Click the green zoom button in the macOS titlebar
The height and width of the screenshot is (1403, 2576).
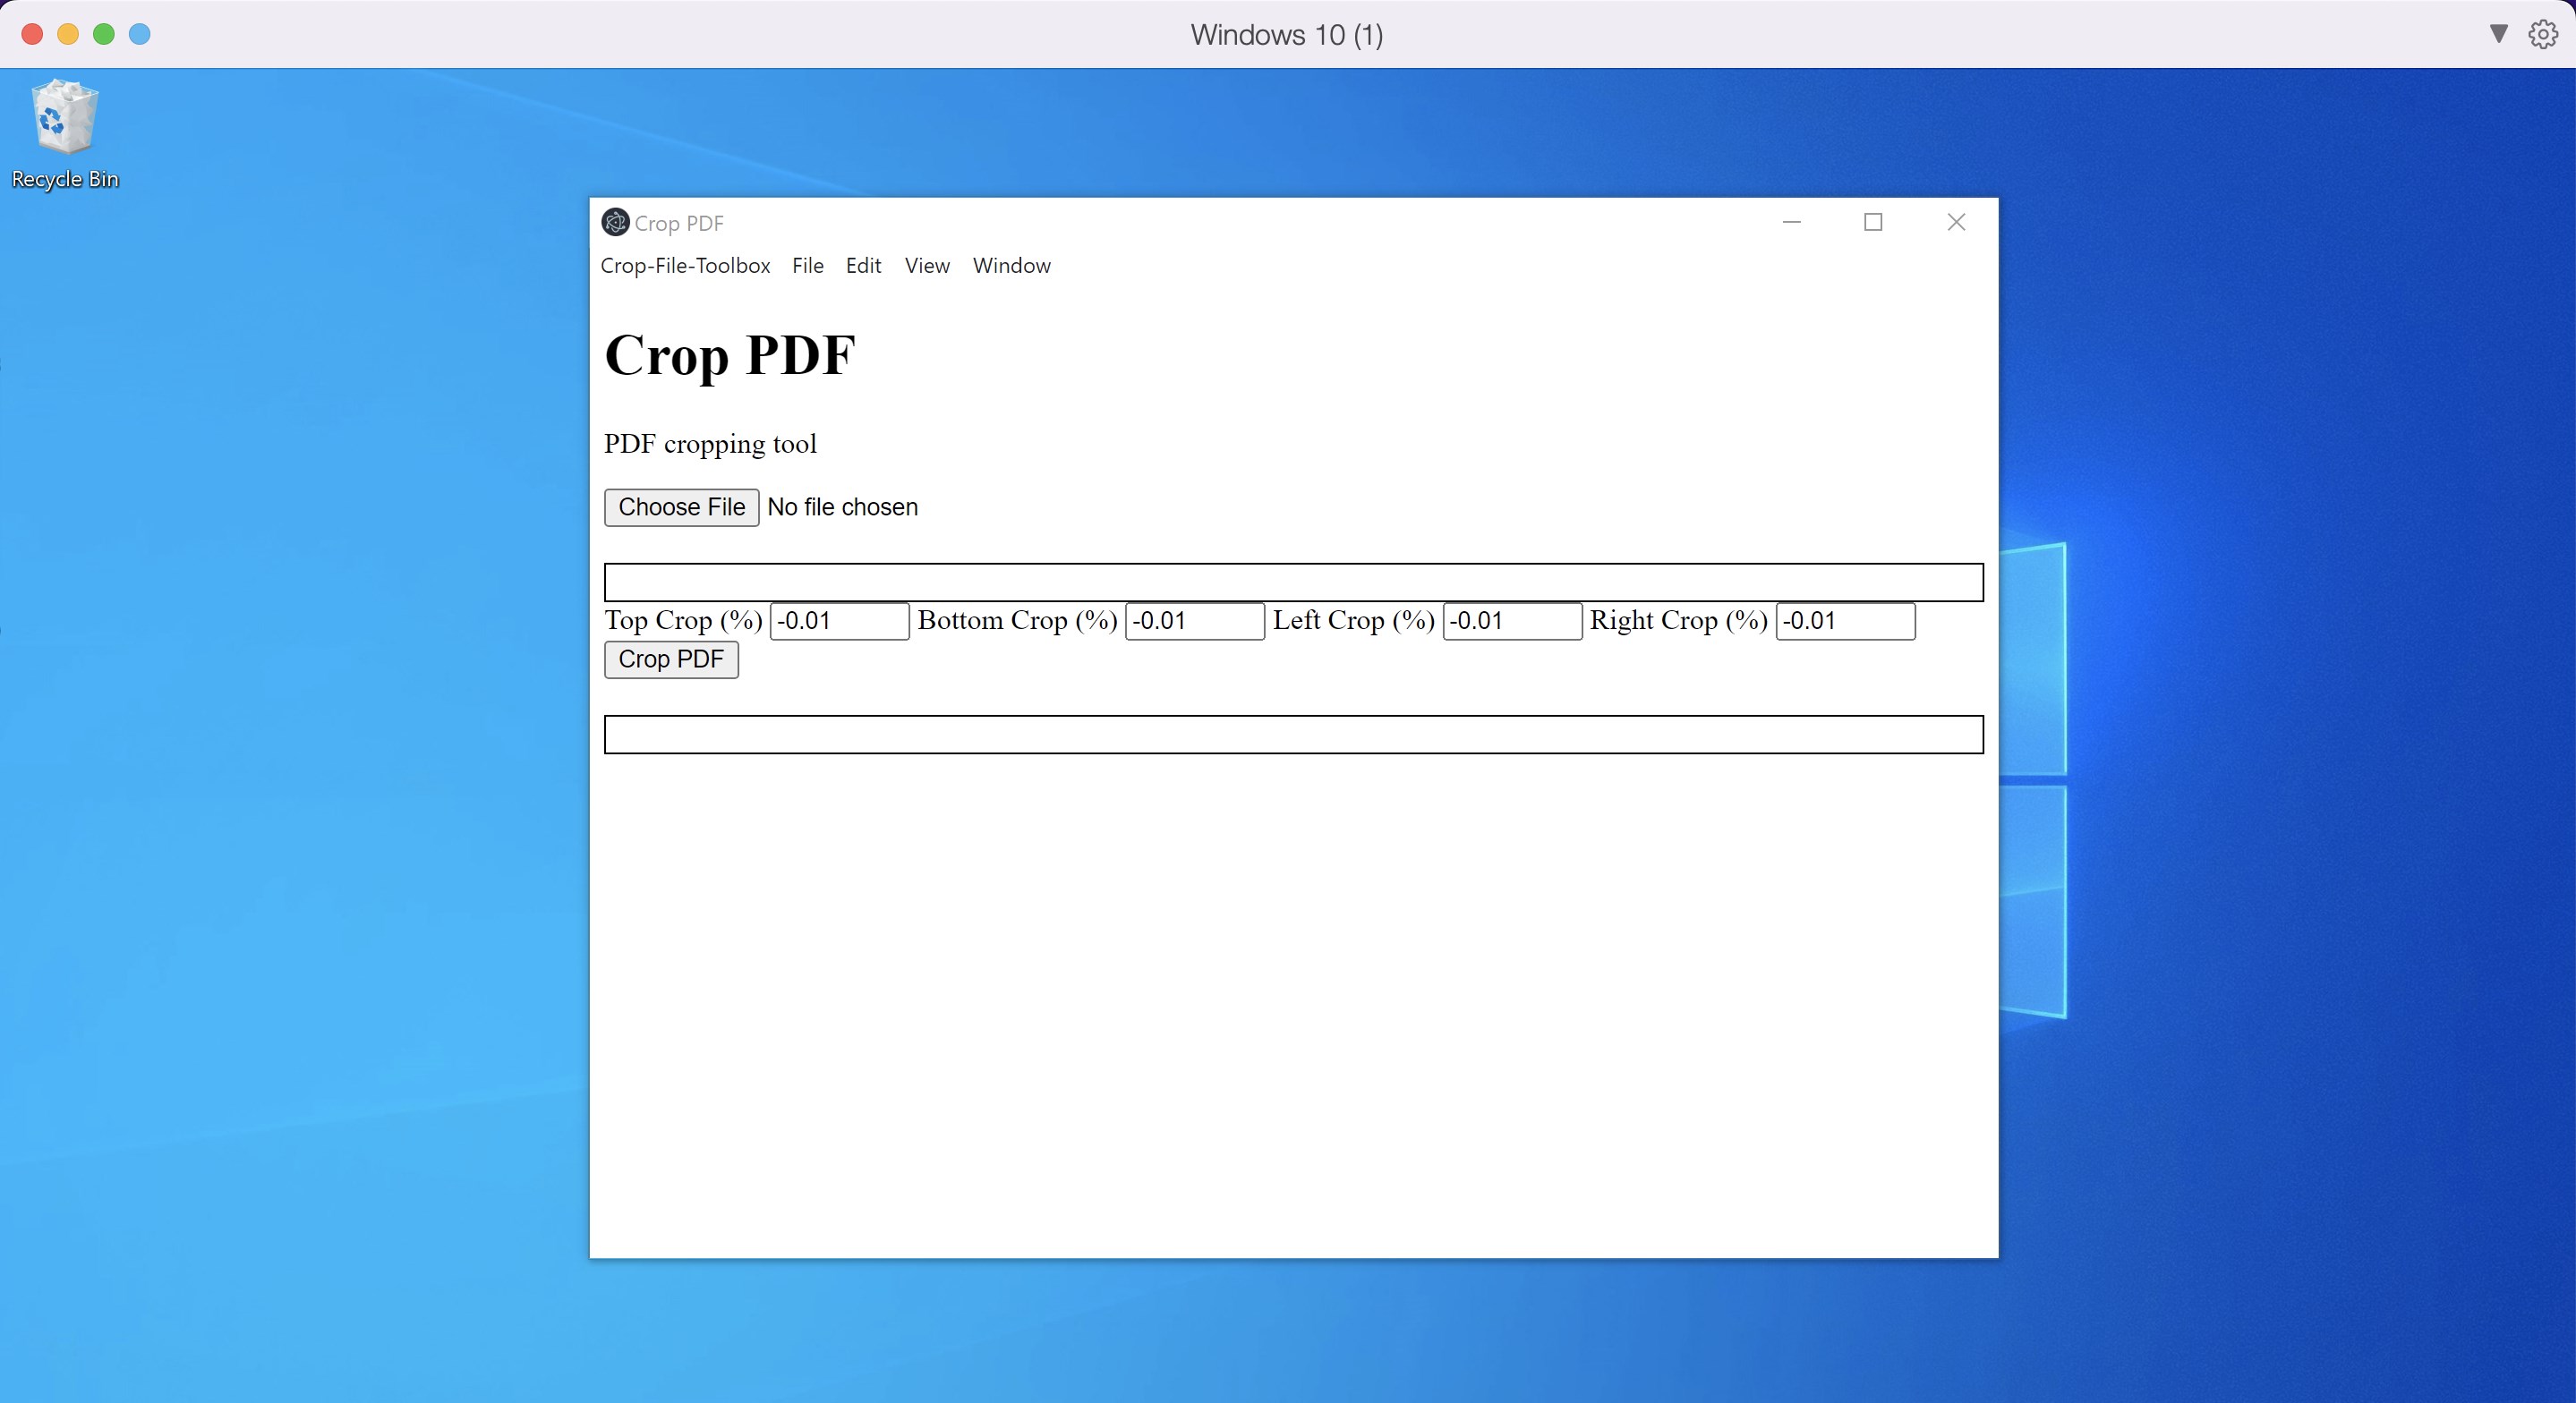(103, 33)
